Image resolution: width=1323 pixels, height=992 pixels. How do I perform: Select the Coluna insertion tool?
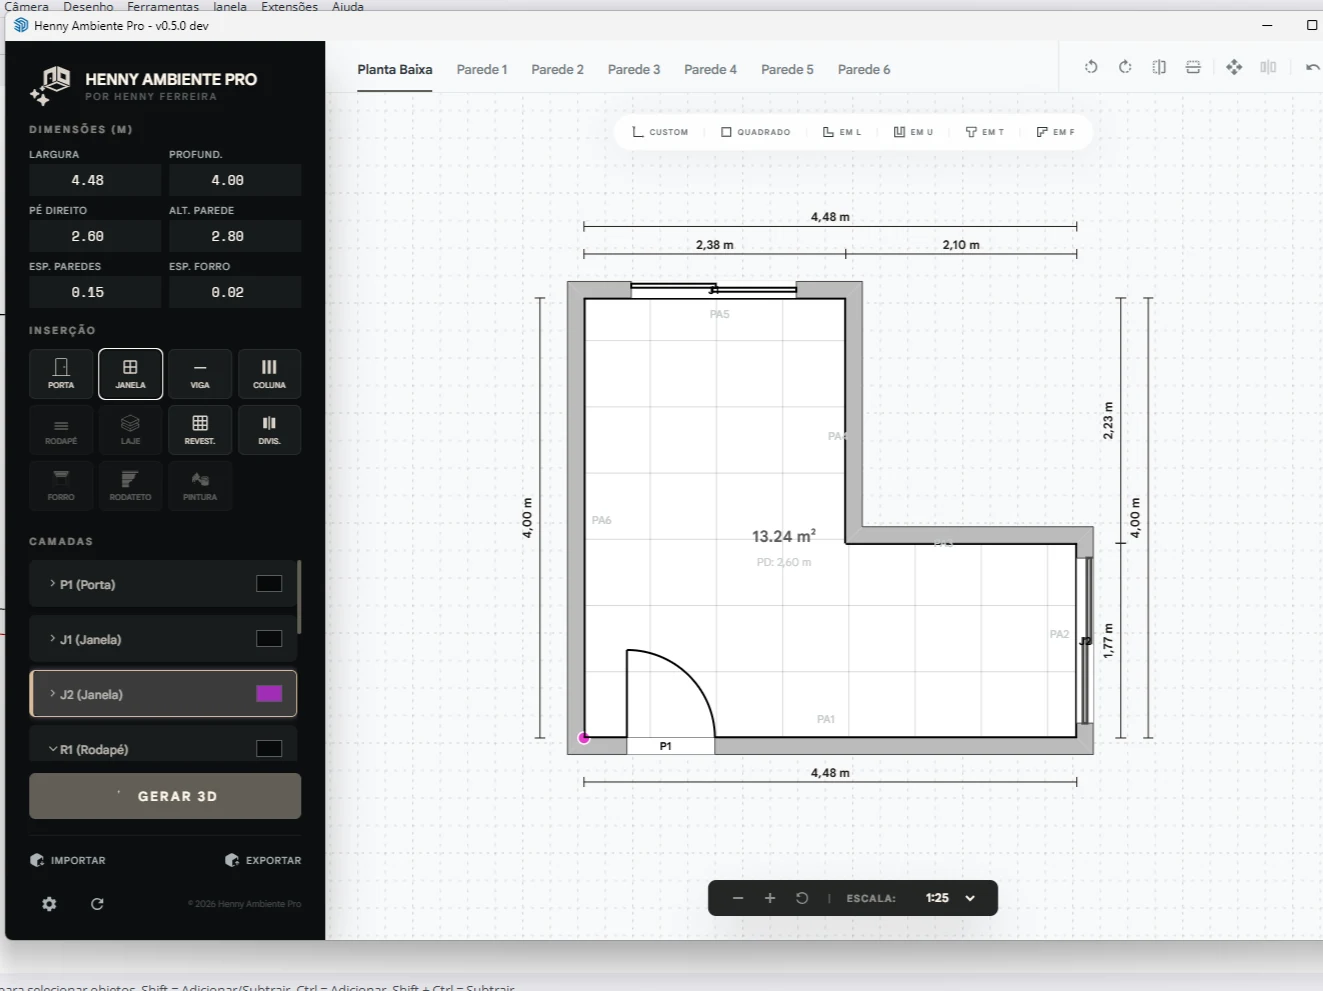click(269, 374)
